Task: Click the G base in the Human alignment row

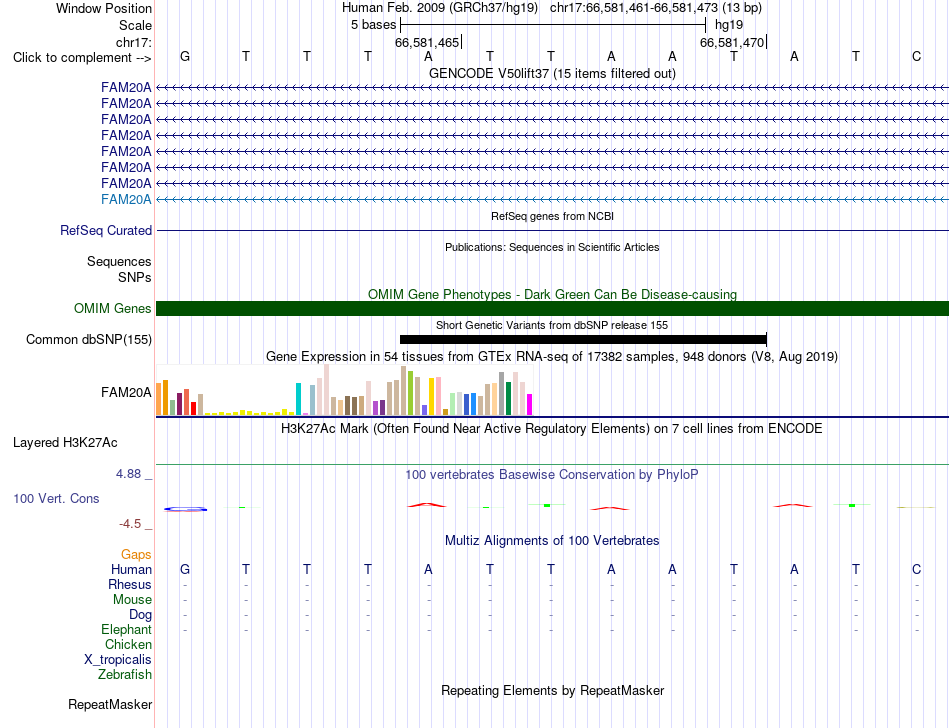Action: (185, 569)
